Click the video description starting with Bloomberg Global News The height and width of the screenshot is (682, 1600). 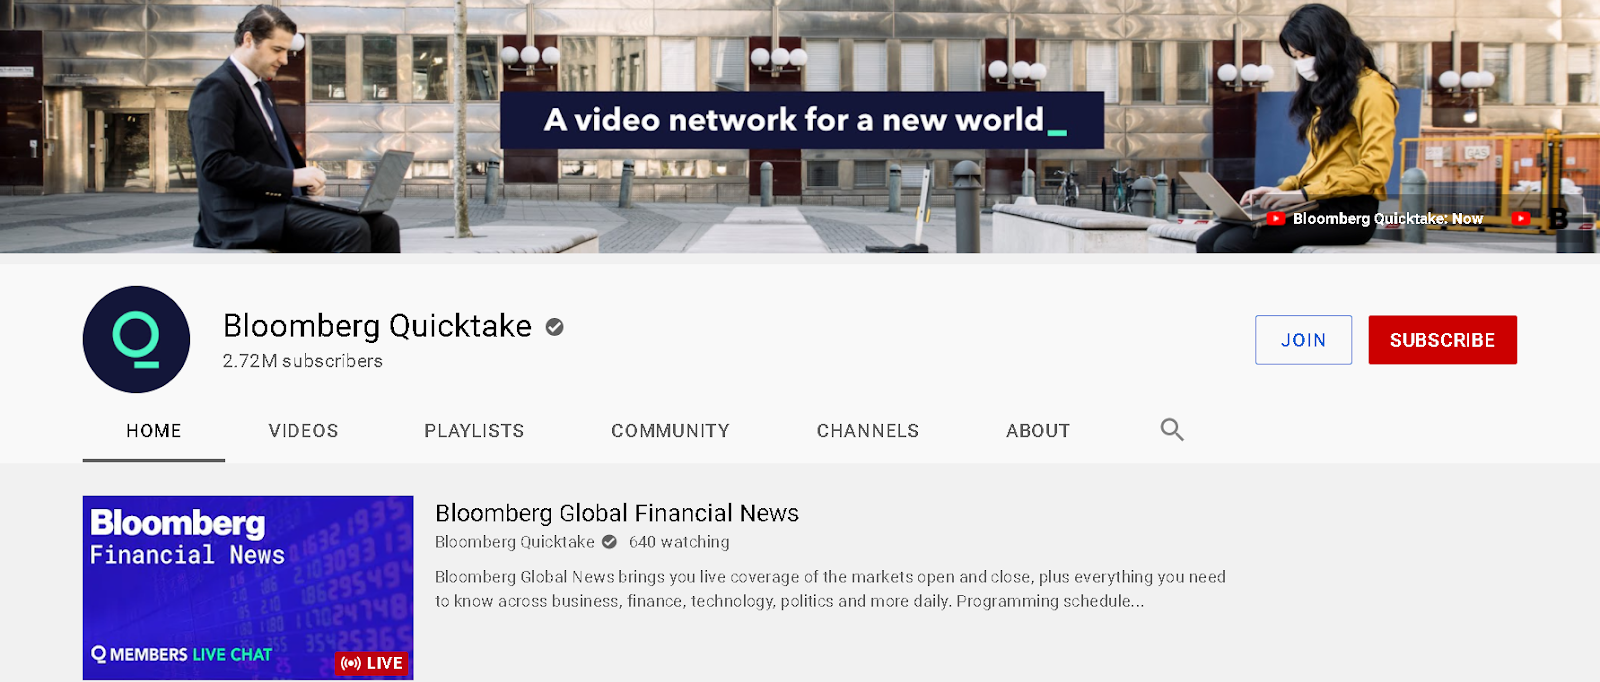tap(830, 589)
